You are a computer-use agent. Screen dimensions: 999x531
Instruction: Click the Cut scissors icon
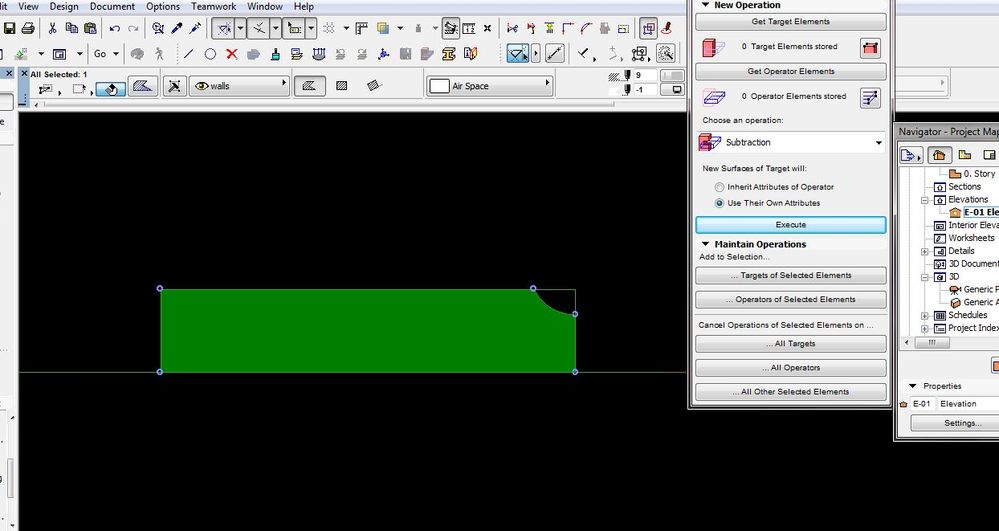pyautogui.click(x=53, y=28)
